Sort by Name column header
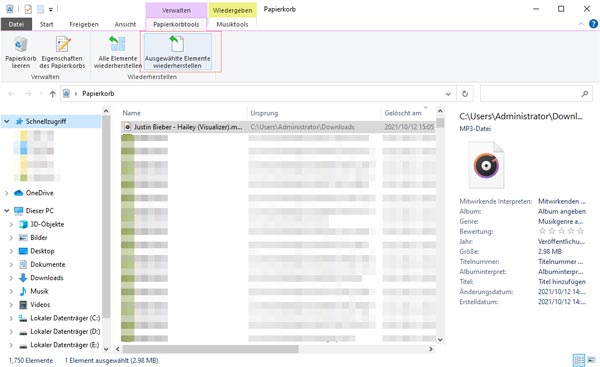Viewport: 600px width, 367px height. pos(184,113)
